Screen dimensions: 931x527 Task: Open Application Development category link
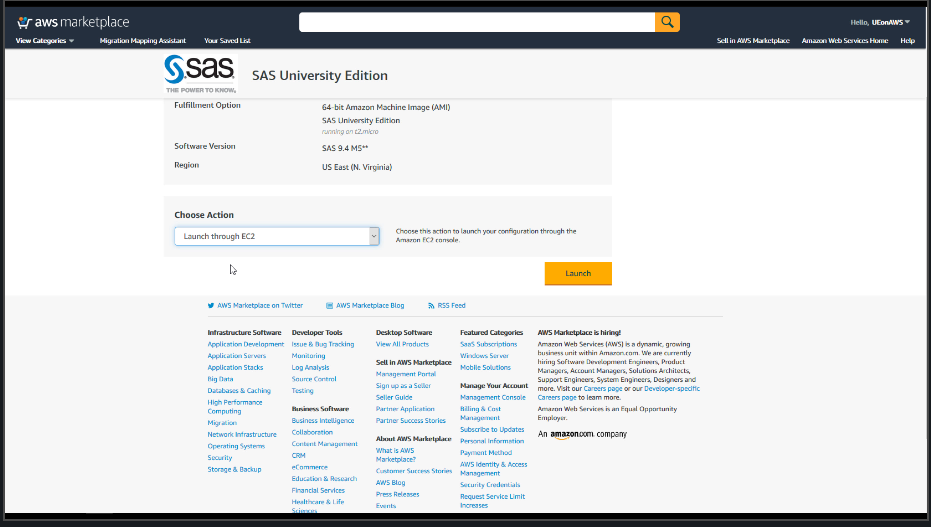(x=246, y=344)
